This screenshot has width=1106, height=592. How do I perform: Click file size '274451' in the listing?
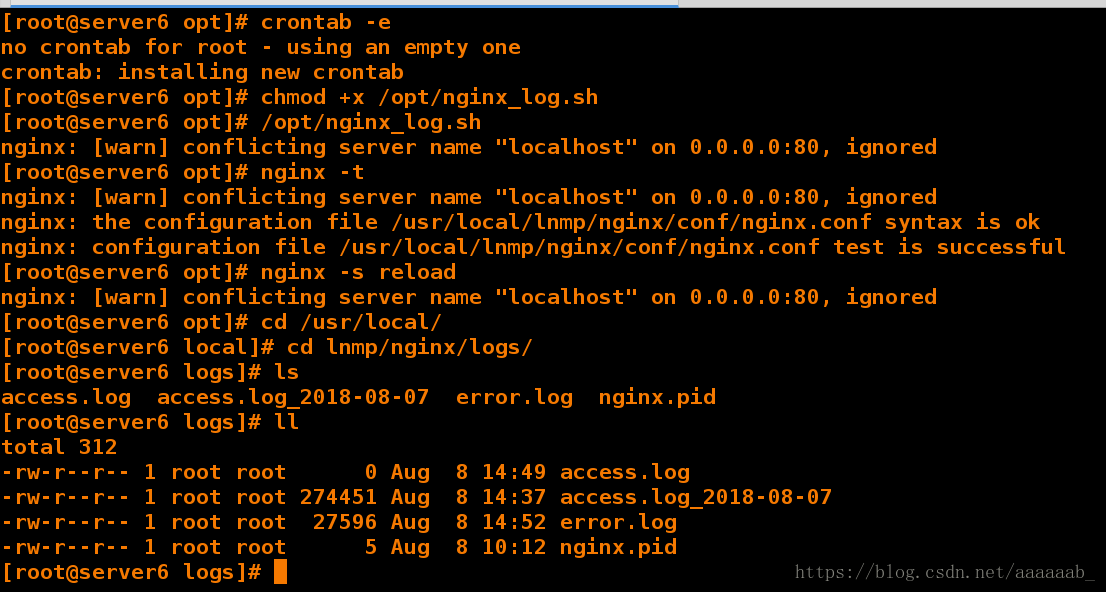pos(338,497)
